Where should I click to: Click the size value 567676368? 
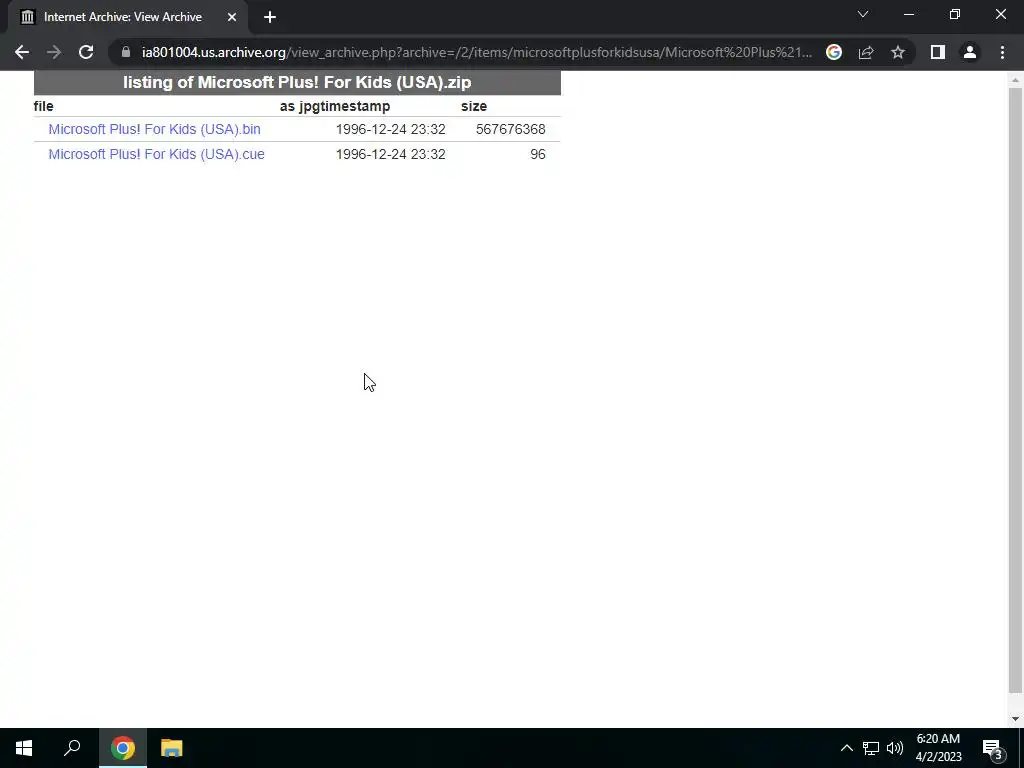click(x=510, y=129)
